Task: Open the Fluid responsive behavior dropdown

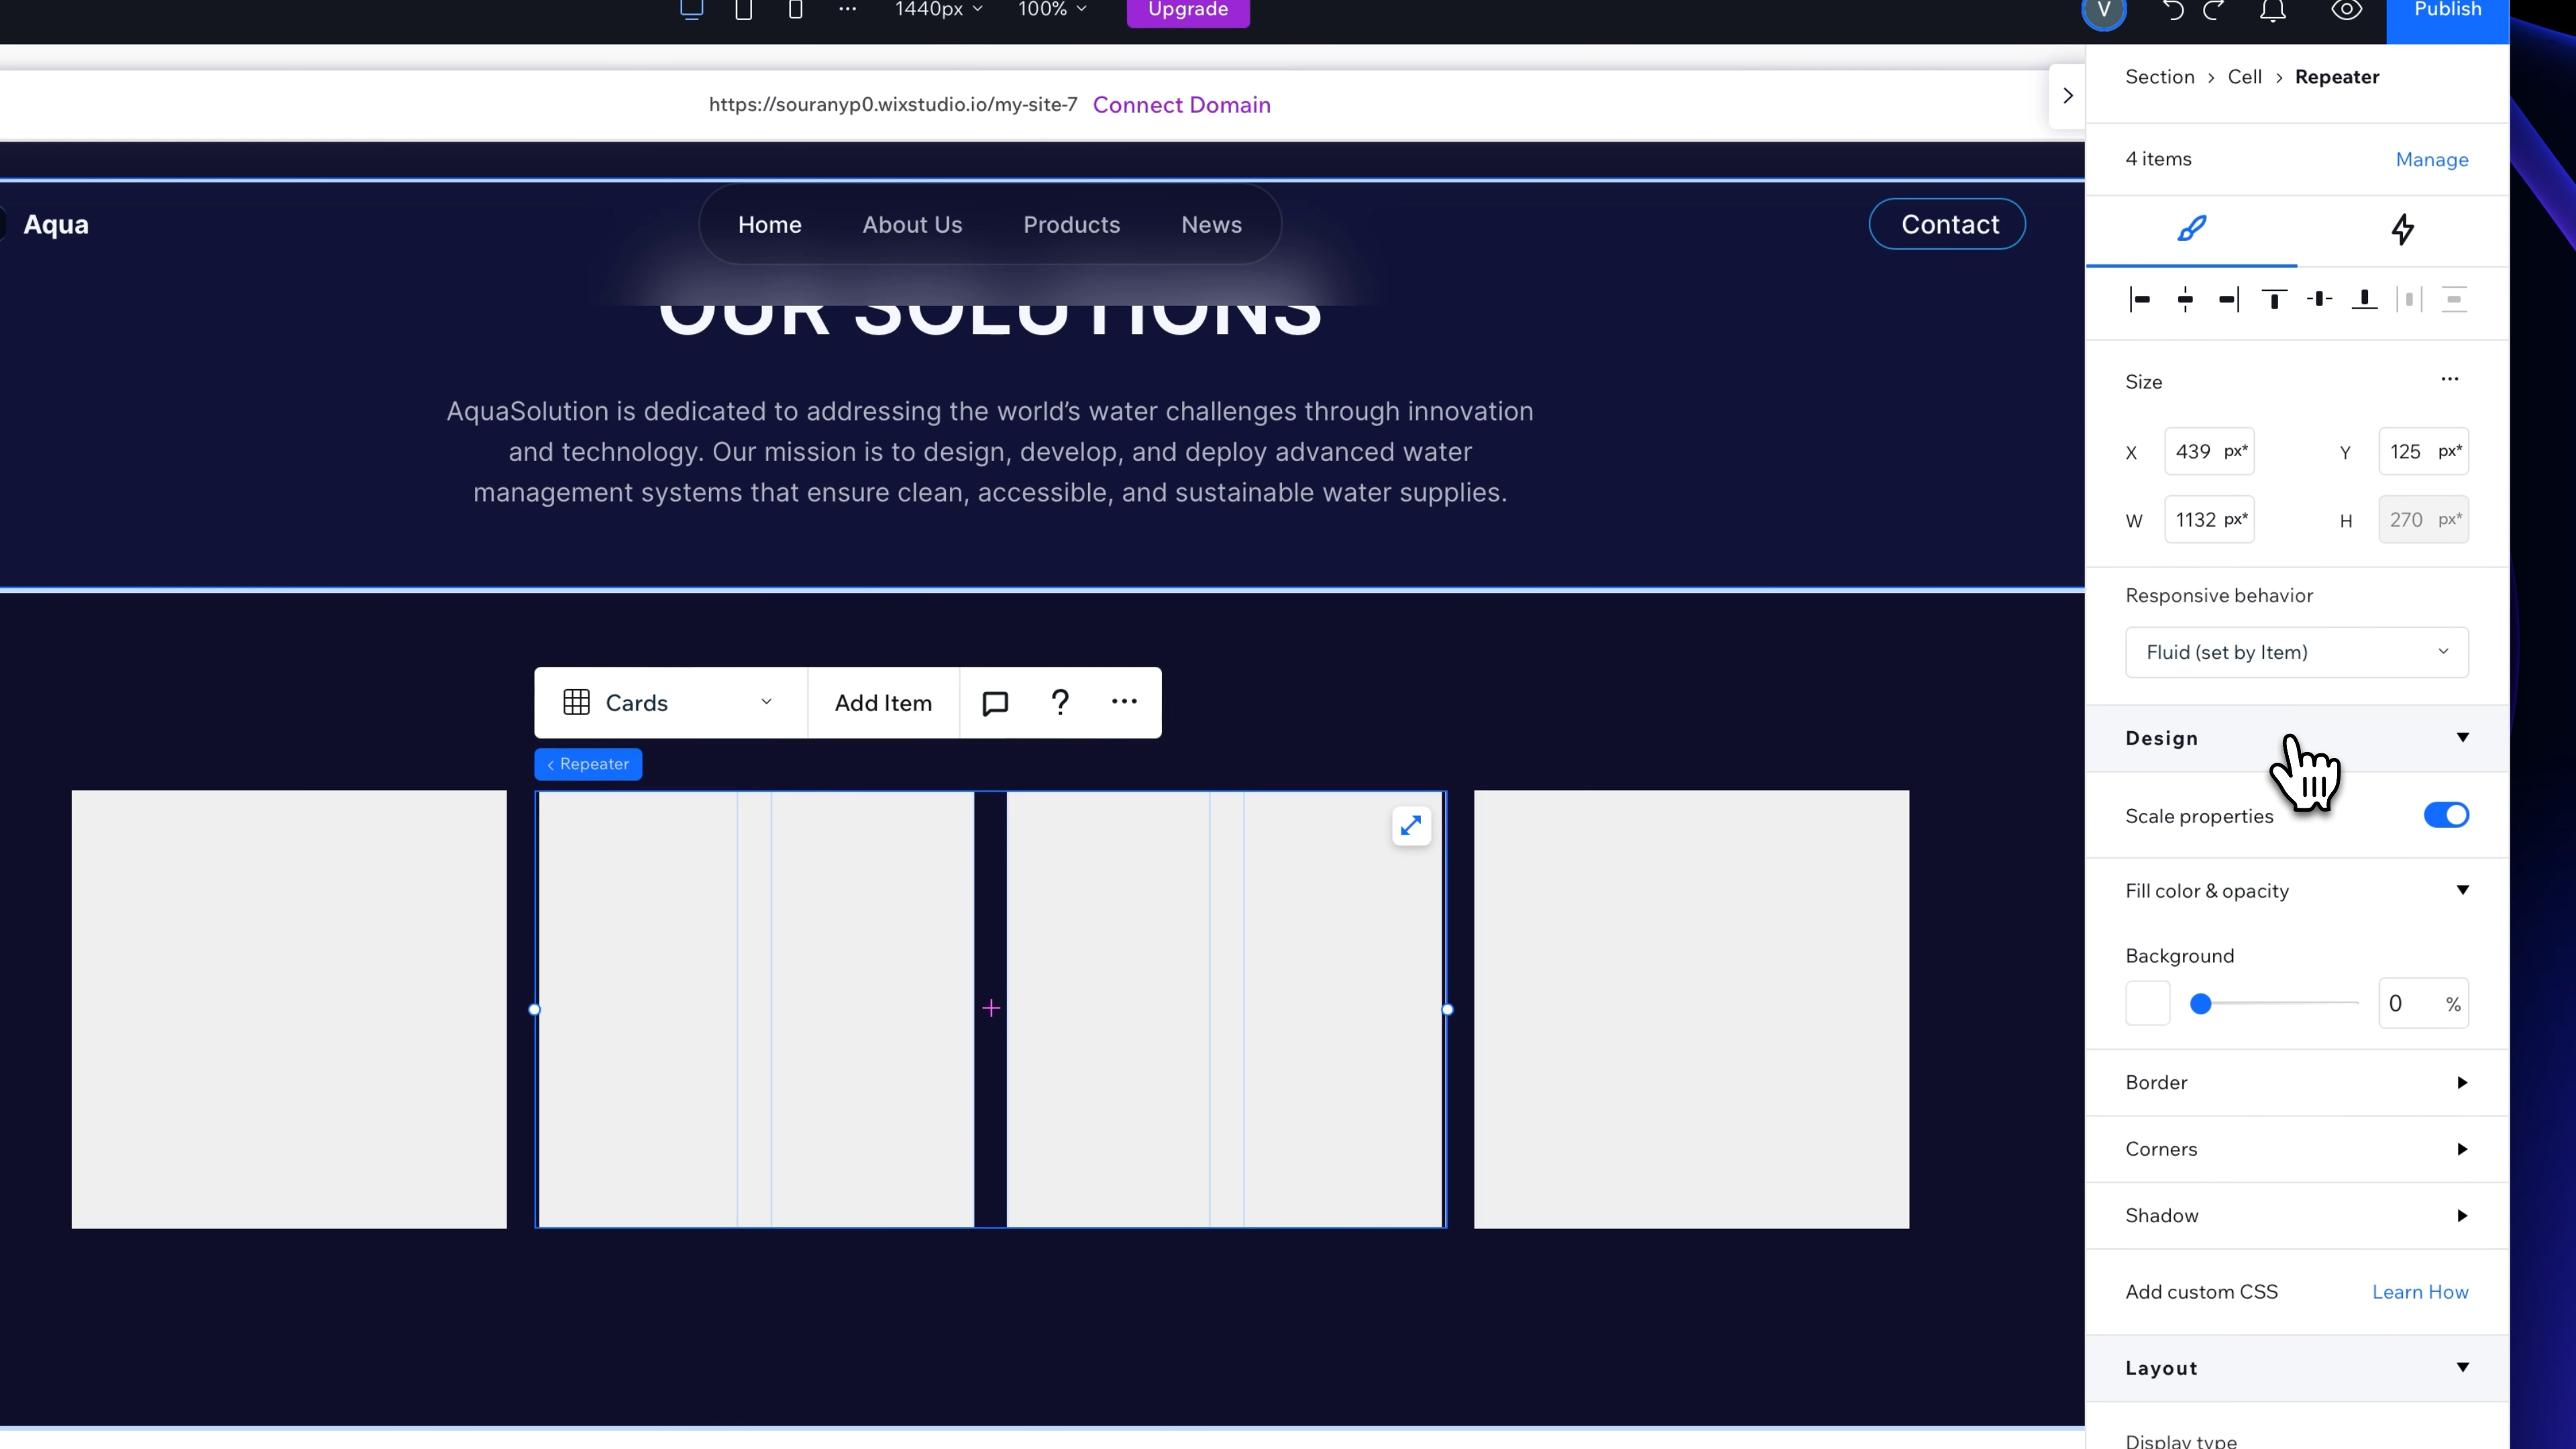Action: (x=2296, y=651)
